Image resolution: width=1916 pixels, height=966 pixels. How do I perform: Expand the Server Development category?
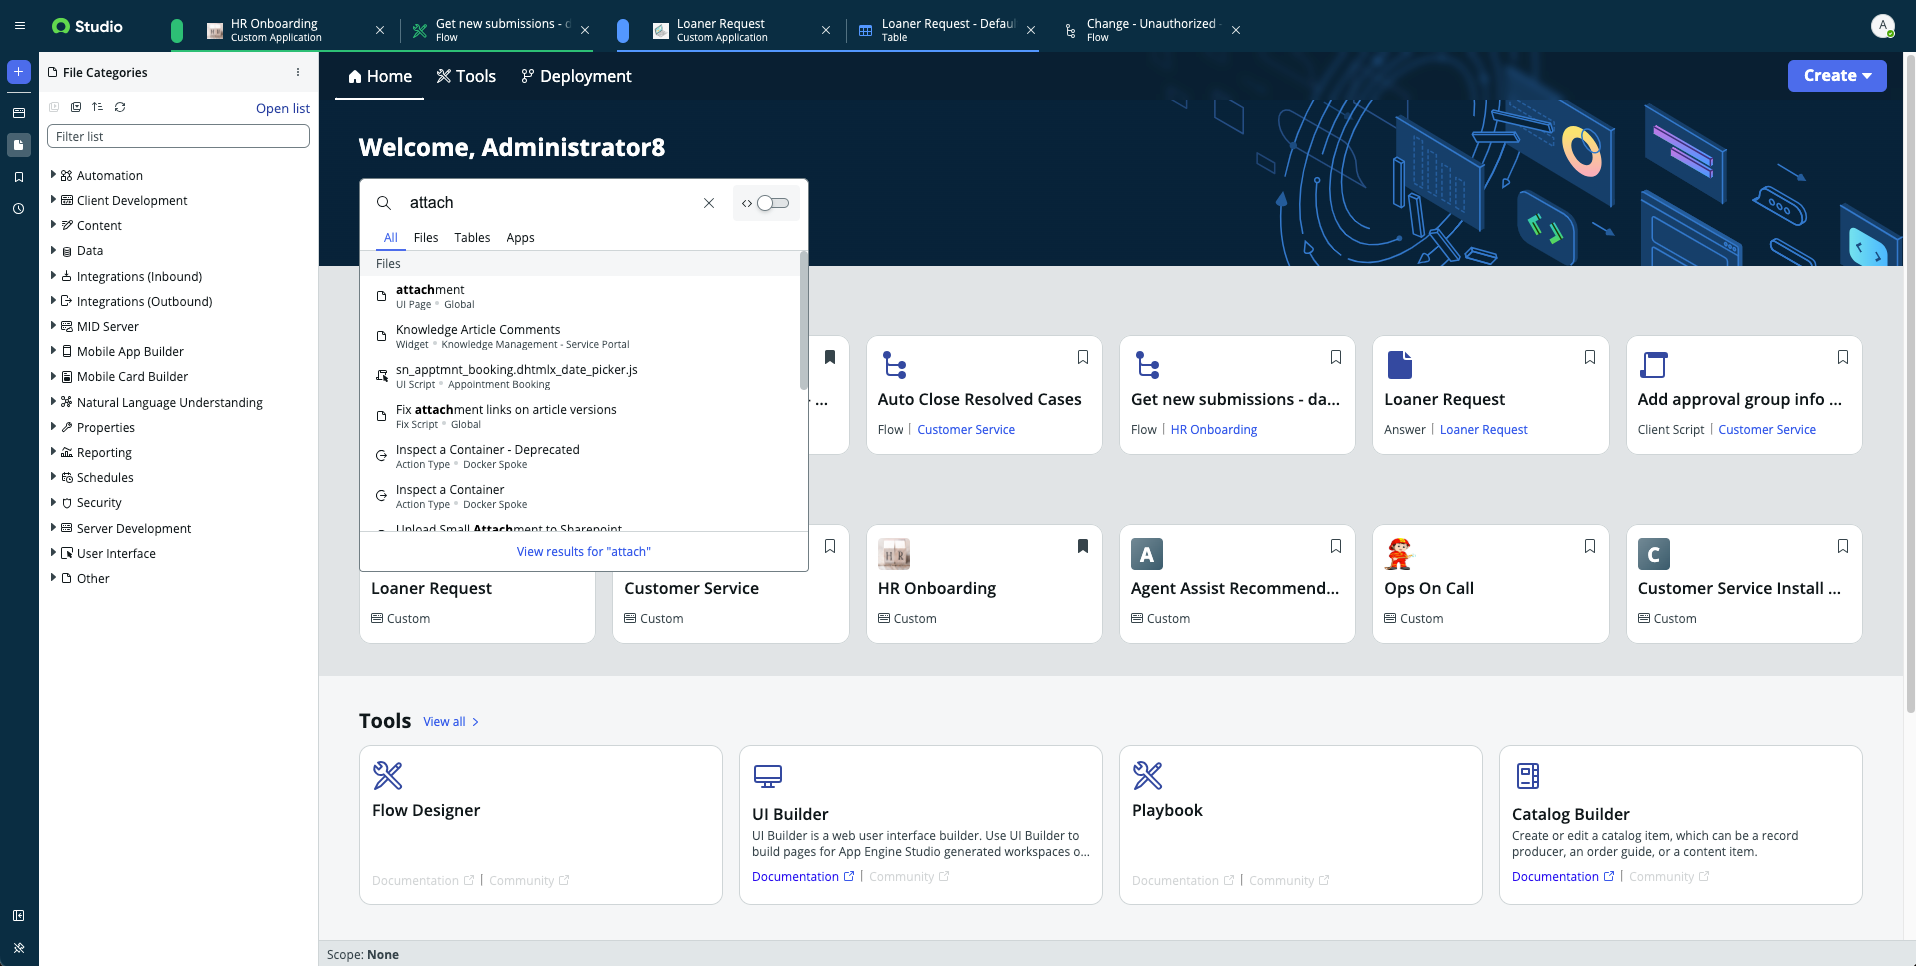[x=53, y=528]
